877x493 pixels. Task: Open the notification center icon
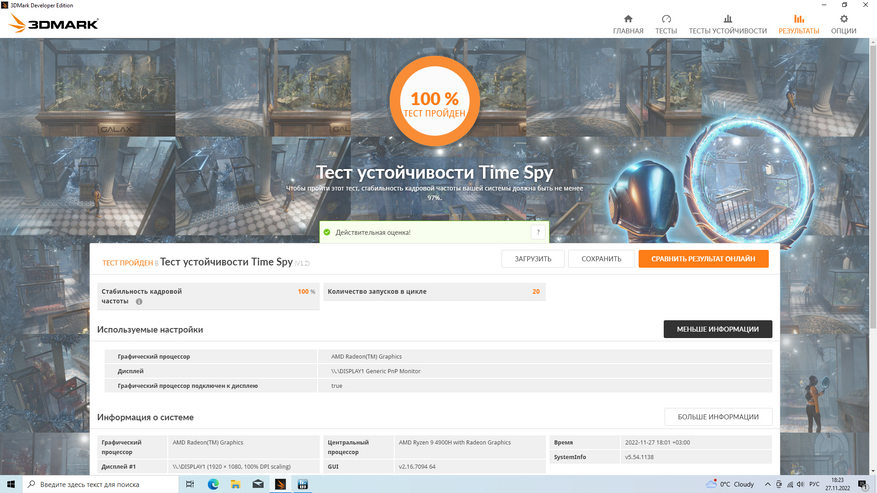(863, 485)
